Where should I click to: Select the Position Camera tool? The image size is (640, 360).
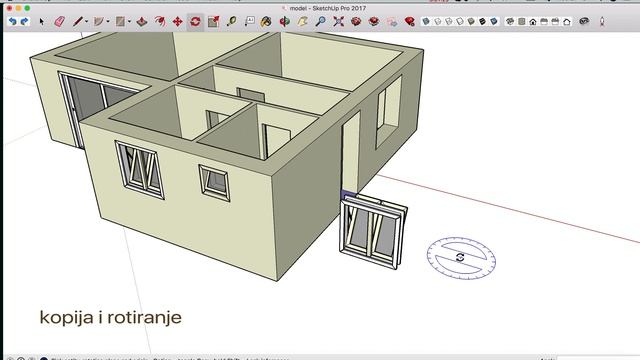pos(602,21)
